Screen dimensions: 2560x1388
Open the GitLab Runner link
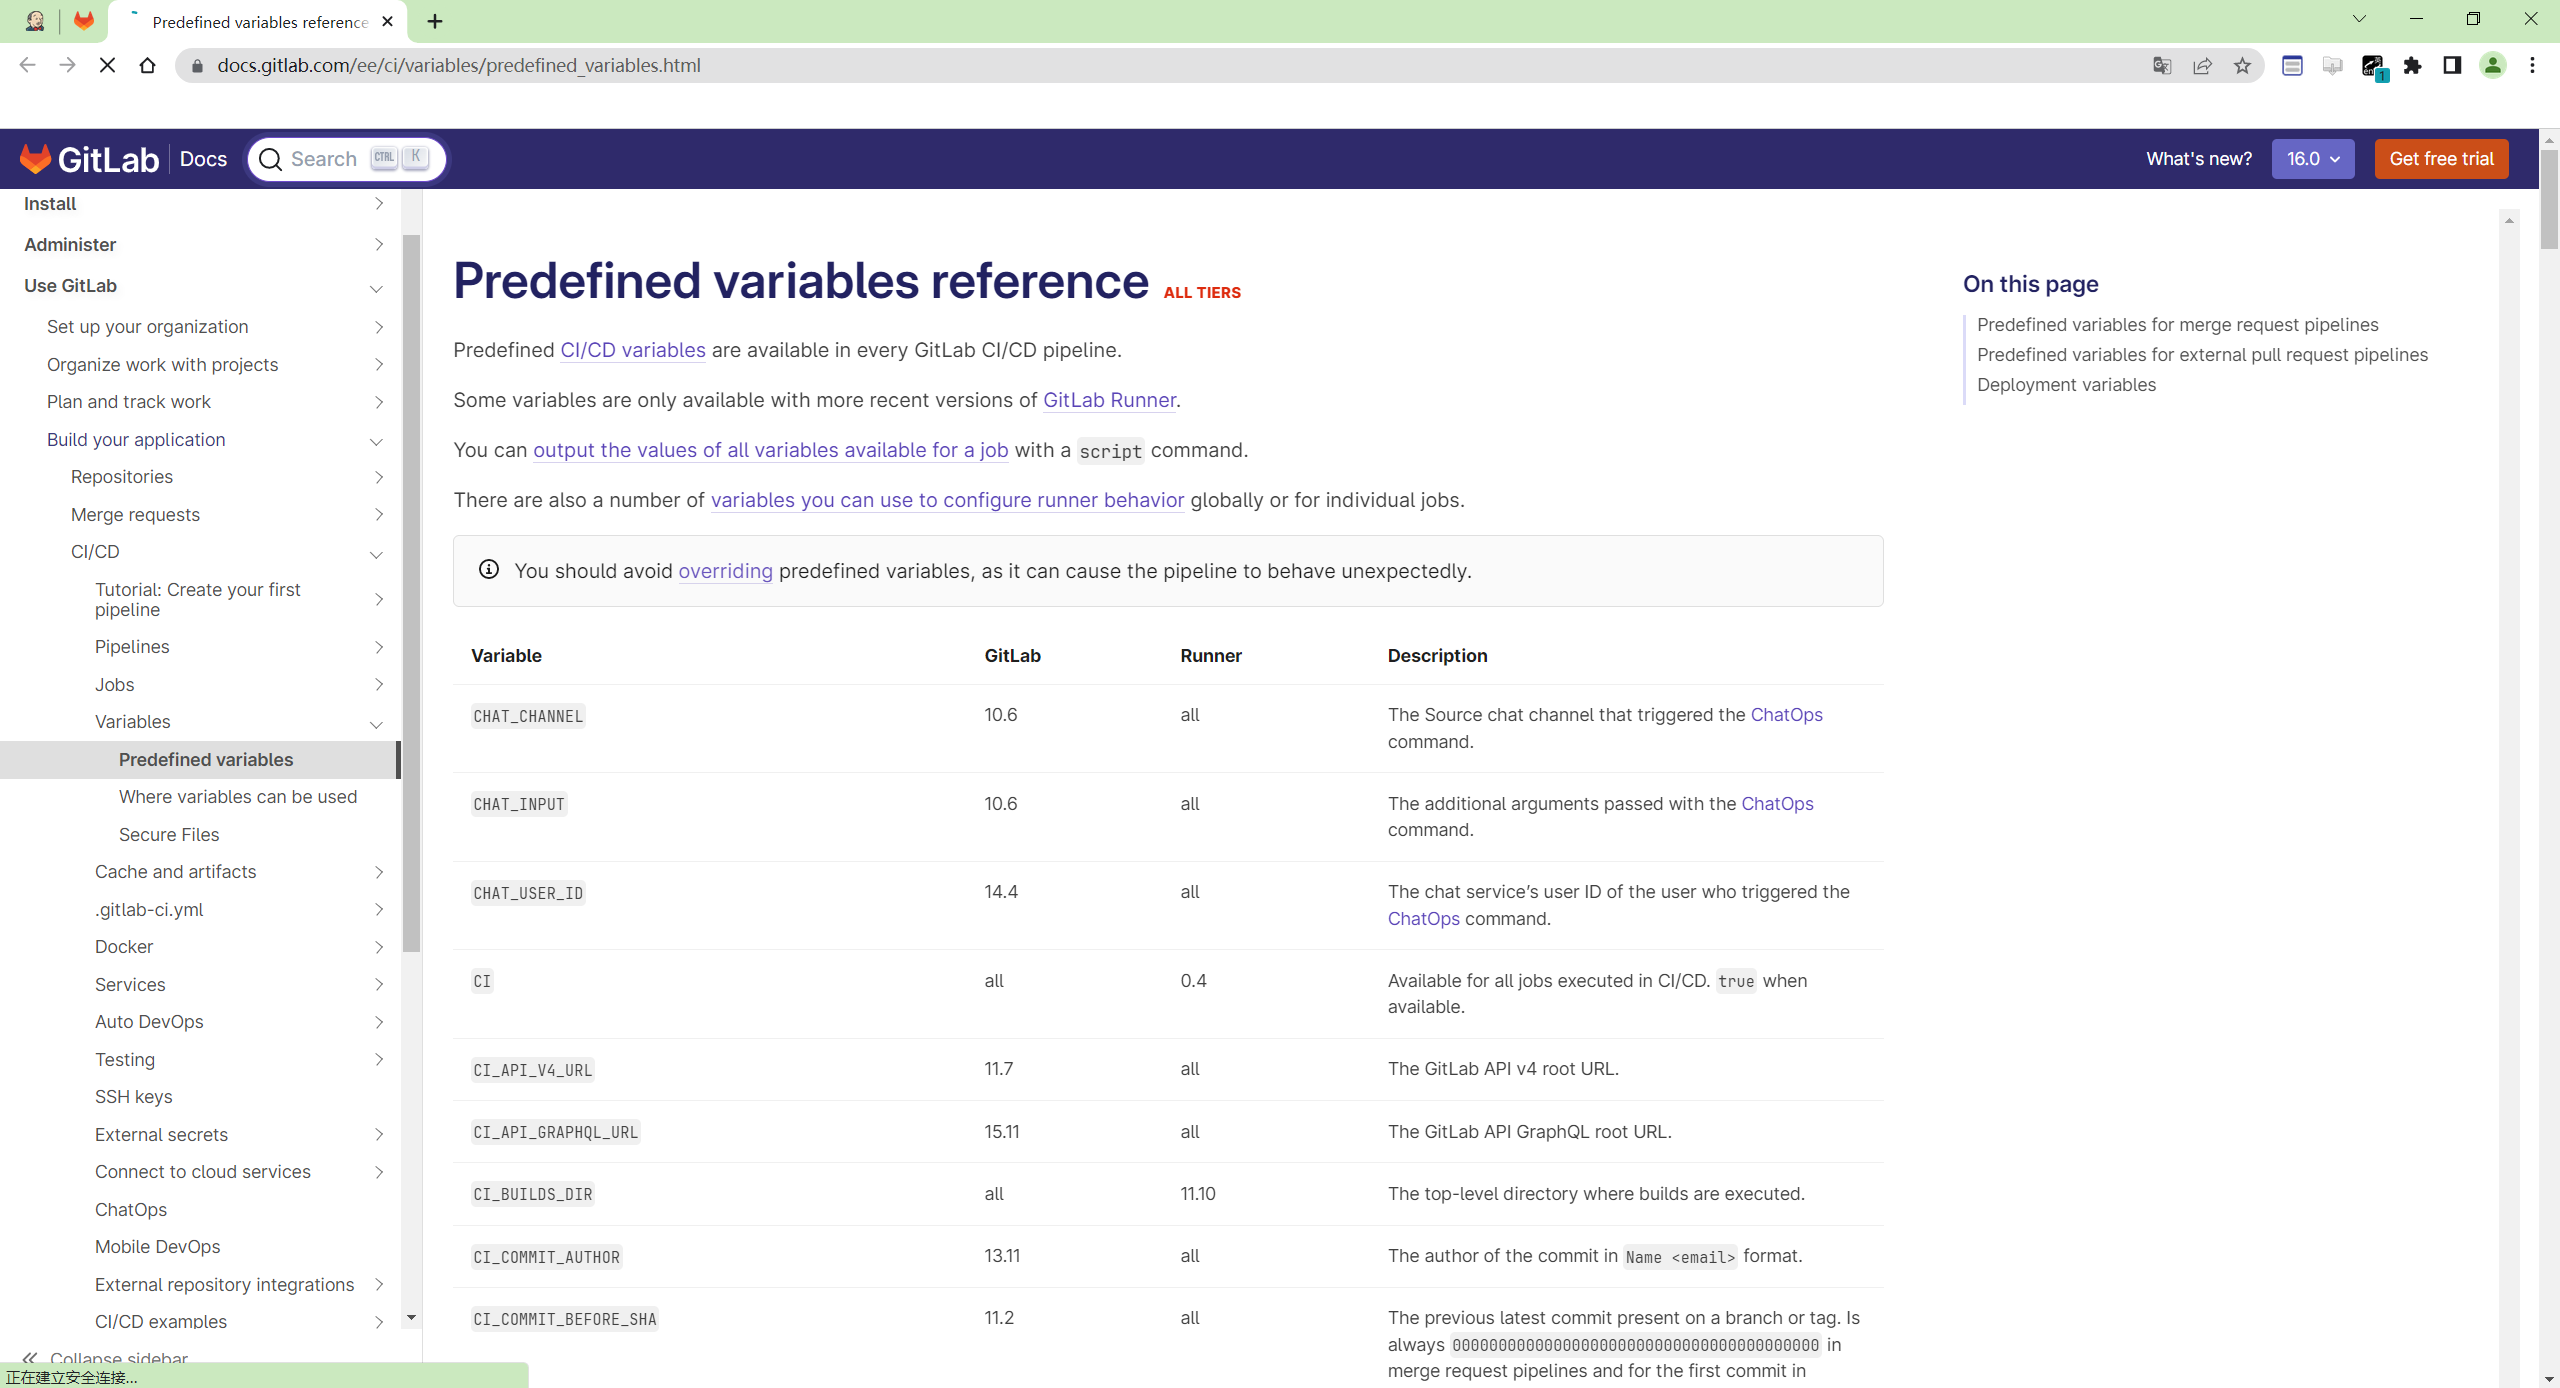pyautogui.click(x=1109, y=400)
